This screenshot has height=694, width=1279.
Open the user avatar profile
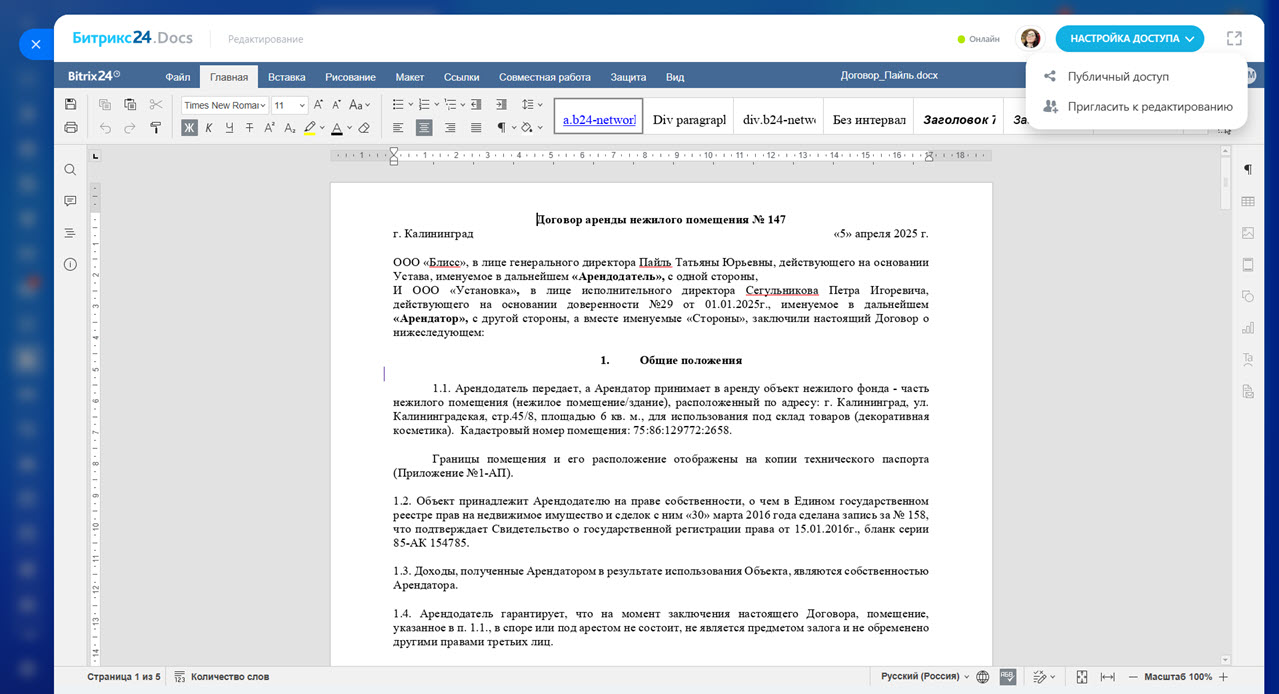[x=1030, y=39]
